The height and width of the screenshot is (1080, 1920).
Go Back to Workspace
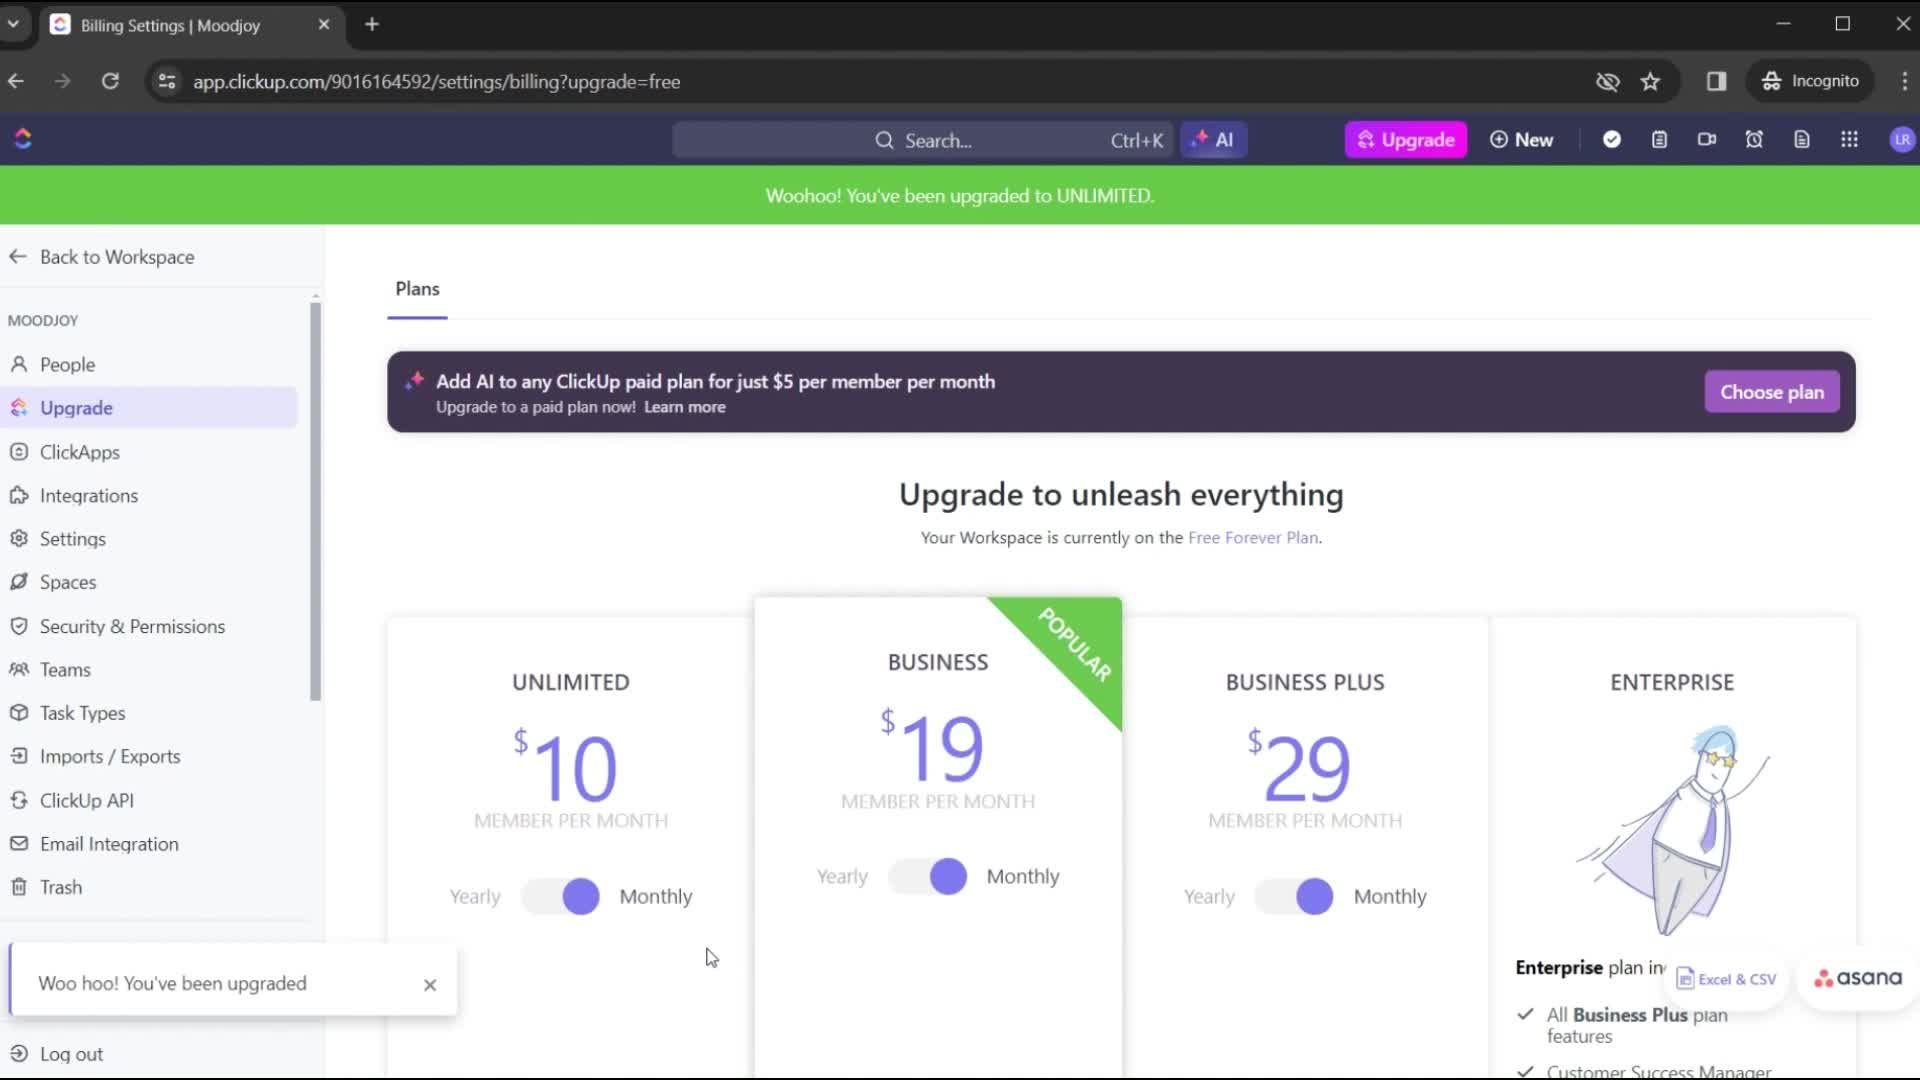tap(102, 257)
